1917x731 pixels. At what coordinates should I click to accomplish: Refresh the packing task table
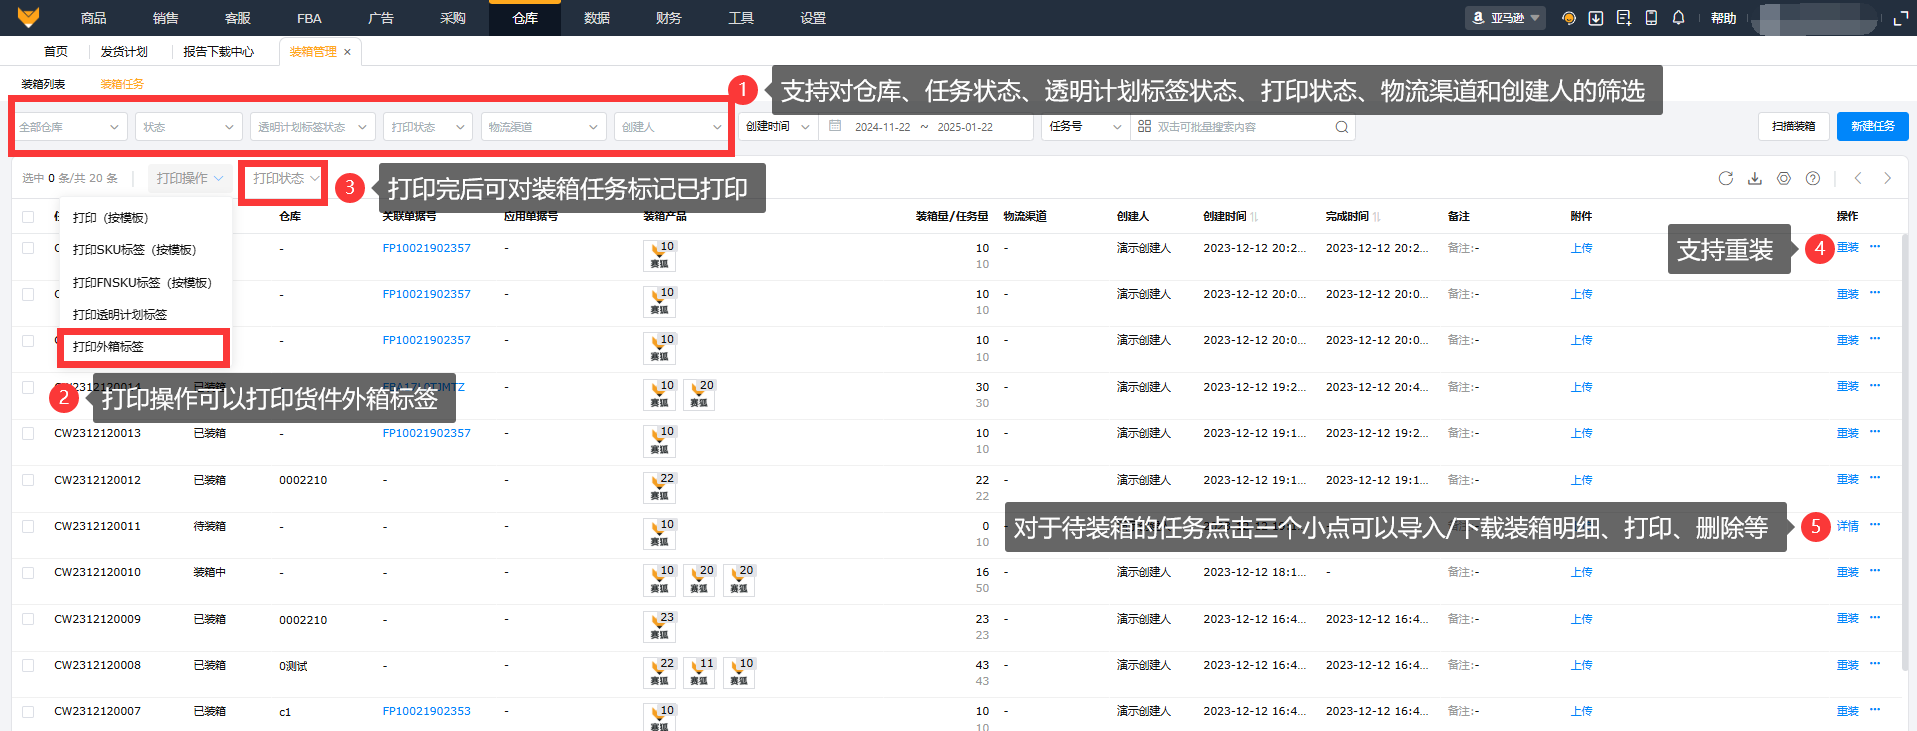(x=1725, y=178)
